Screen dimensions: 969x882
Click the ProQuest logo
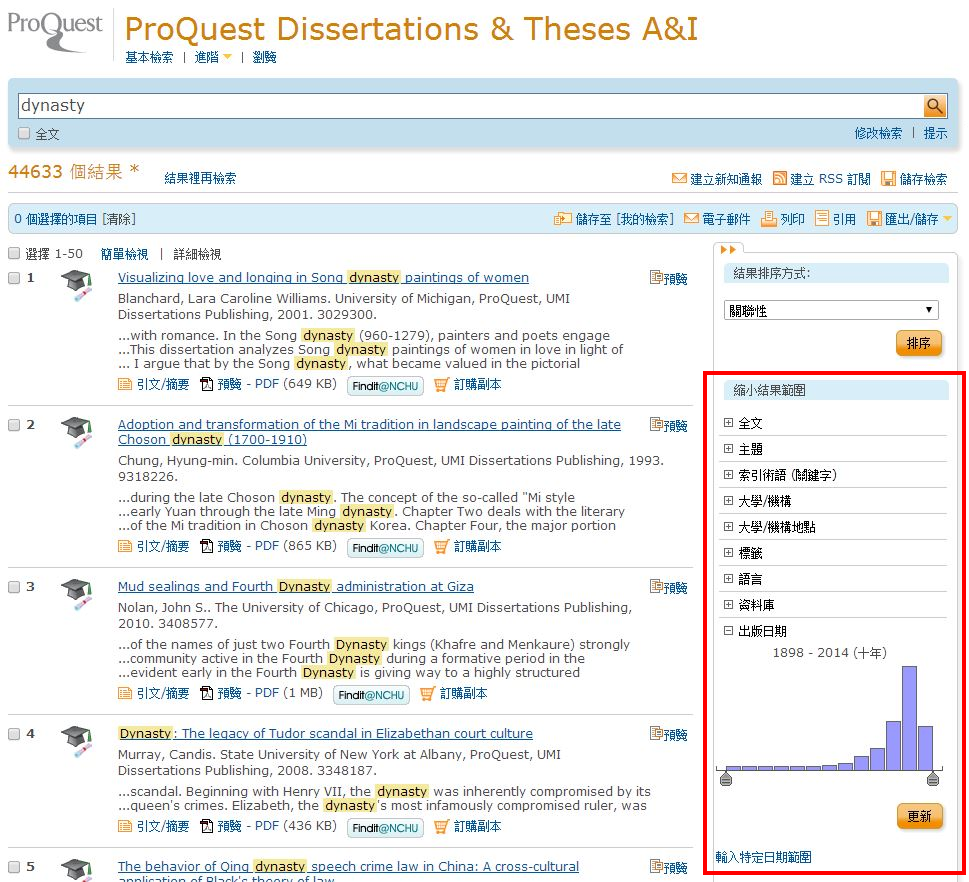pyautogui.click(x=55, y=32)
